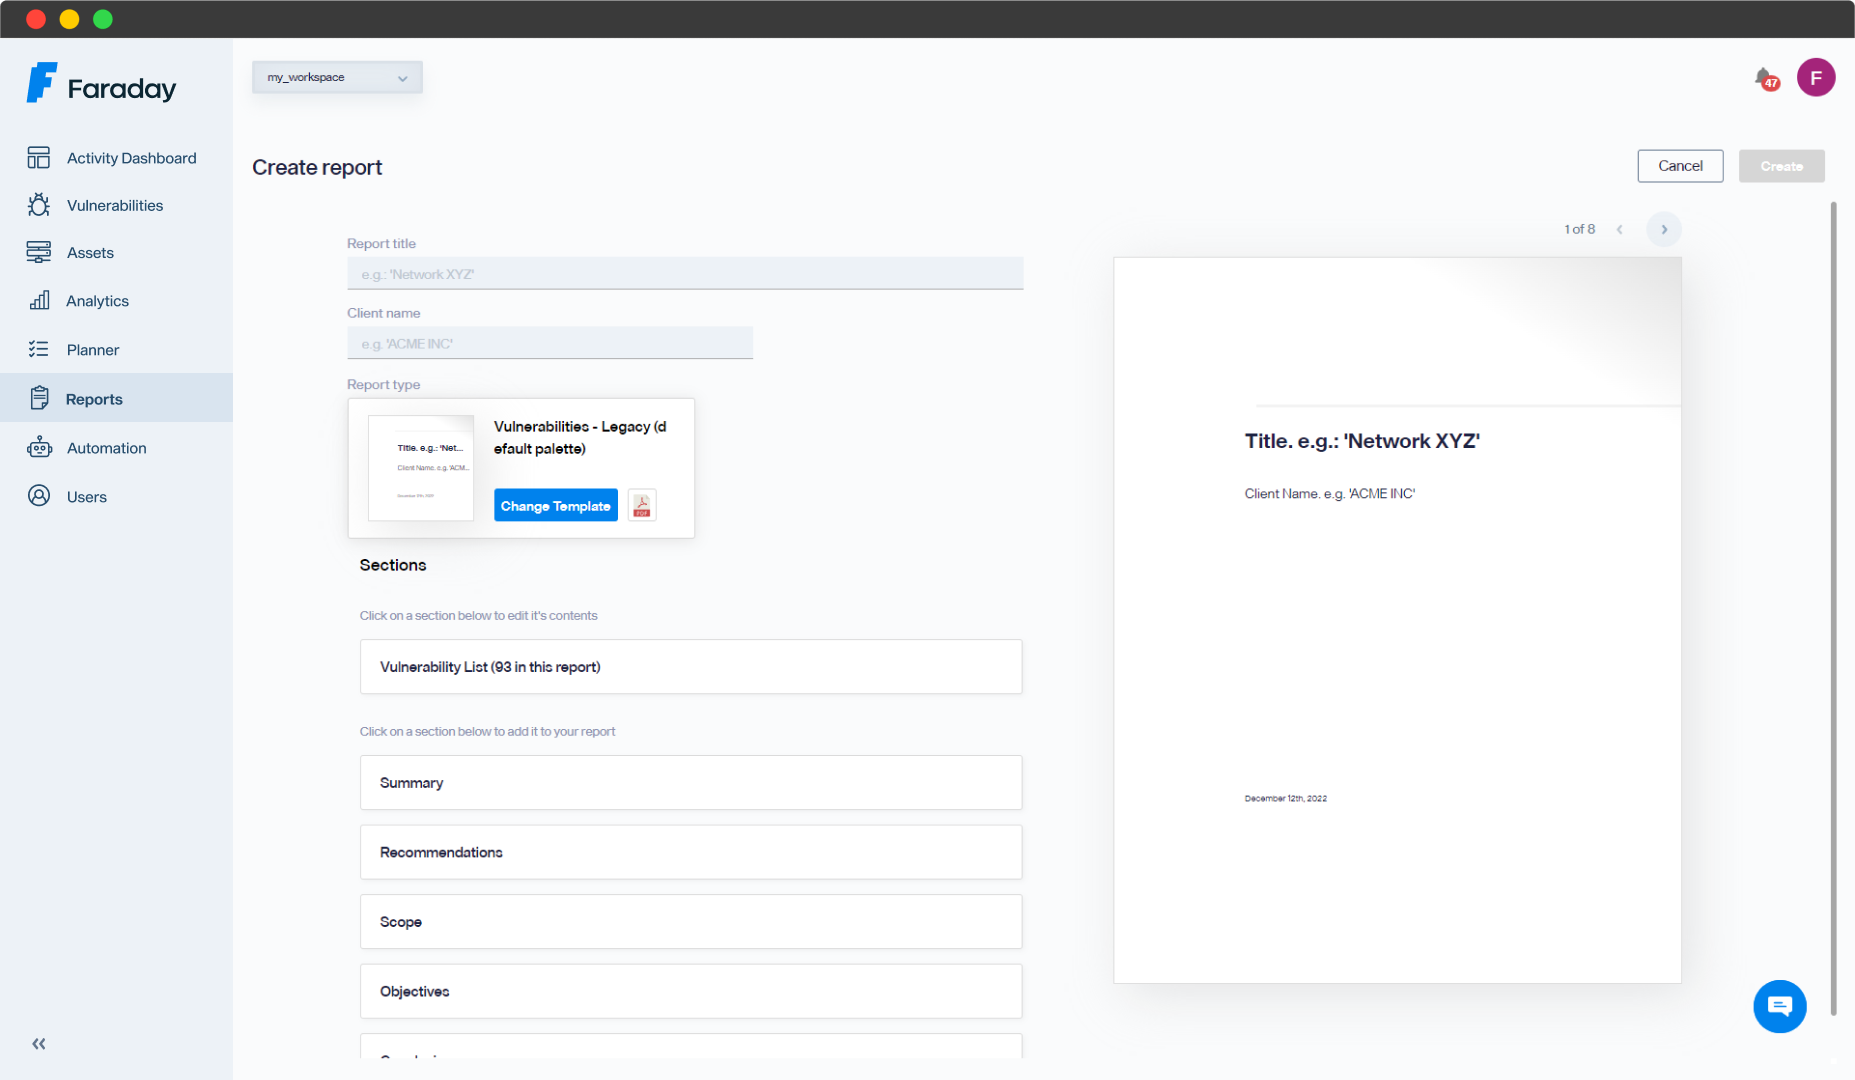Go to previous preview page
Viewport: 1855px width, 1080px height.
[x=1620, y=229]
